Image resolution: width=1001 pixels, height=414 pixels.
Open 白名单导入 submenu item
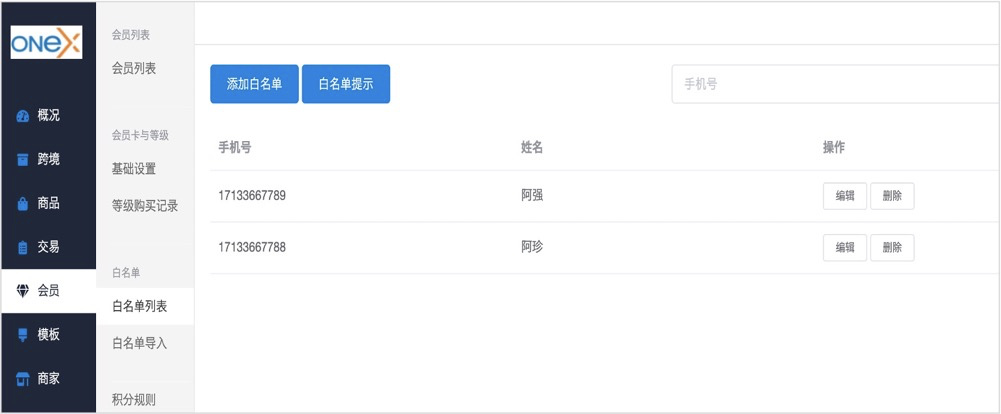[139, 343]
